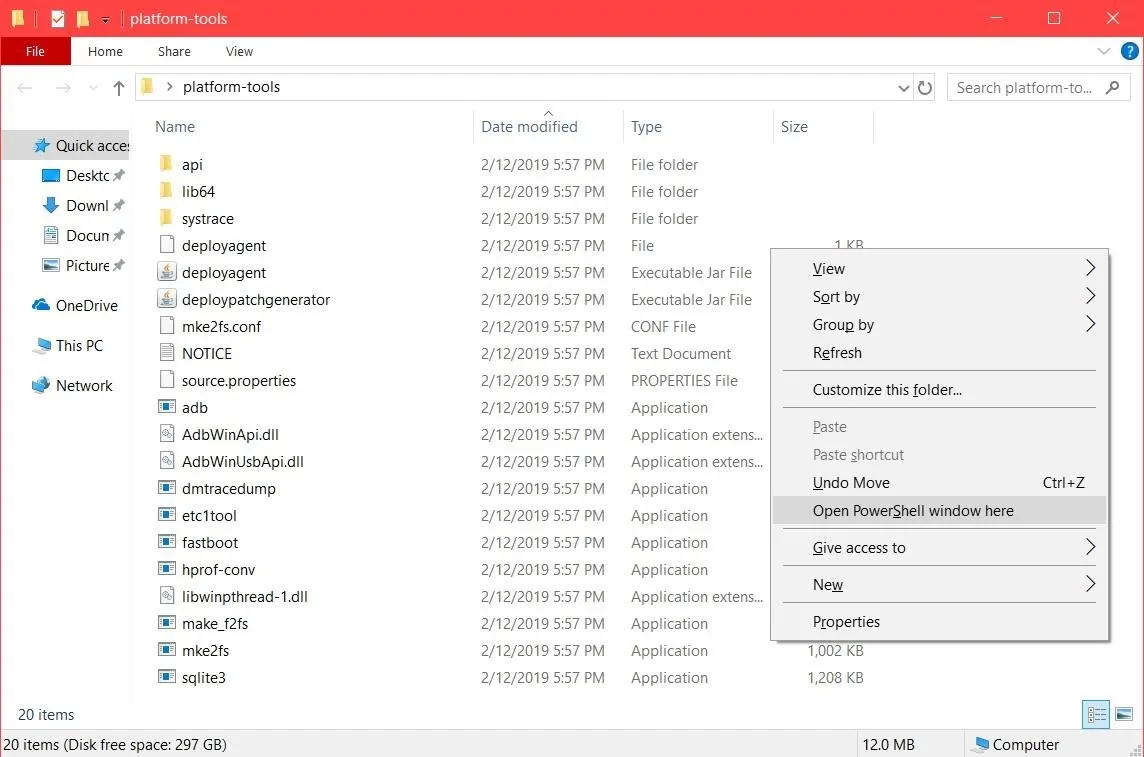
Task: Select Pictures in navigation pane
Action: pyautogui.click(x=82, y=265)
